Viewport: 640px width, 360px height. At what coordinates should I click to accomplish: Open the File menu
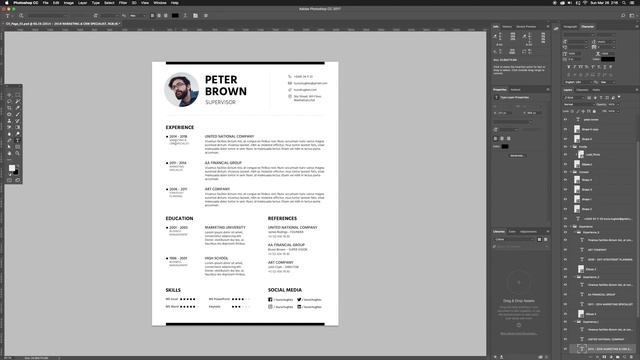coord(45,3)
